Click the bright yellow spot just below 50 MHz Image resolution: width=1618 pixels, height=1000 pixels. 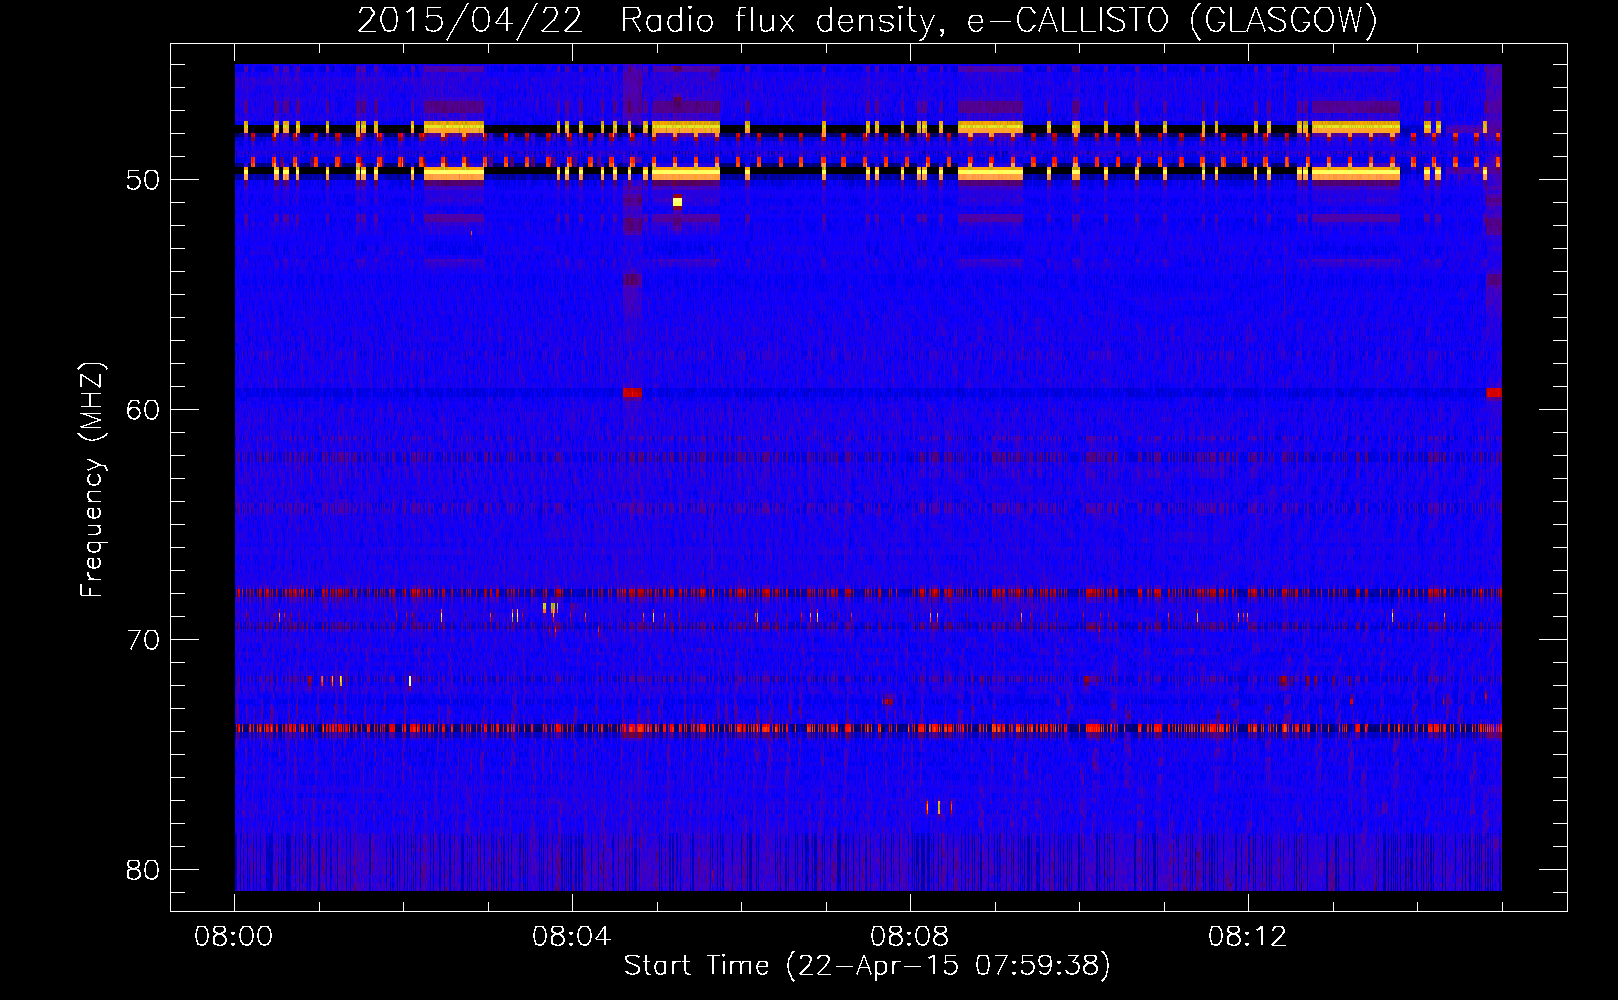pyautogui.click(x=677, y=202)
